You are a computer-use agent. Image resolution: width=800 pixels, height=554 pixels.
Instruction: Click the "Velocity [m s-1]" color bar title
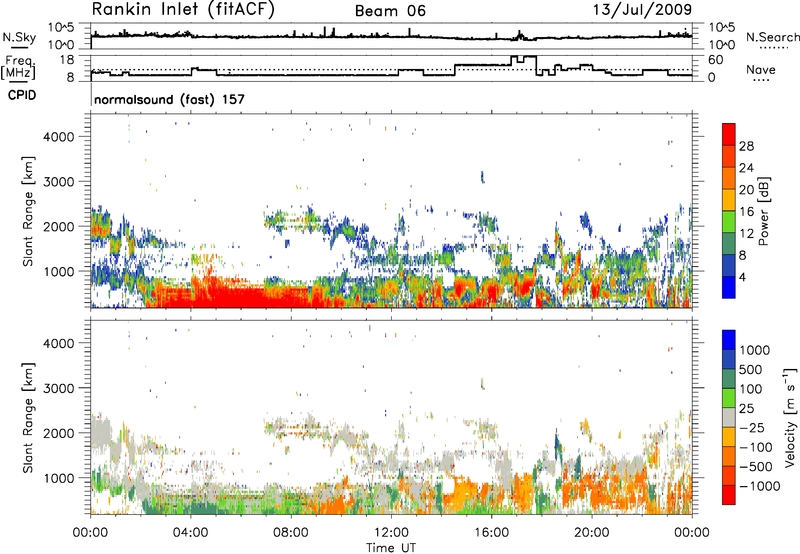point(790,417)
